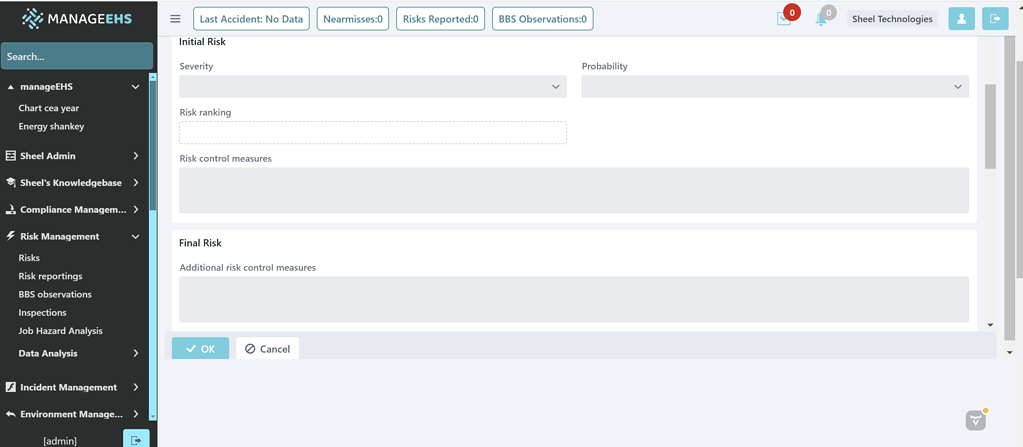
Task: Open BBS observations page
Action: (55, 294)
